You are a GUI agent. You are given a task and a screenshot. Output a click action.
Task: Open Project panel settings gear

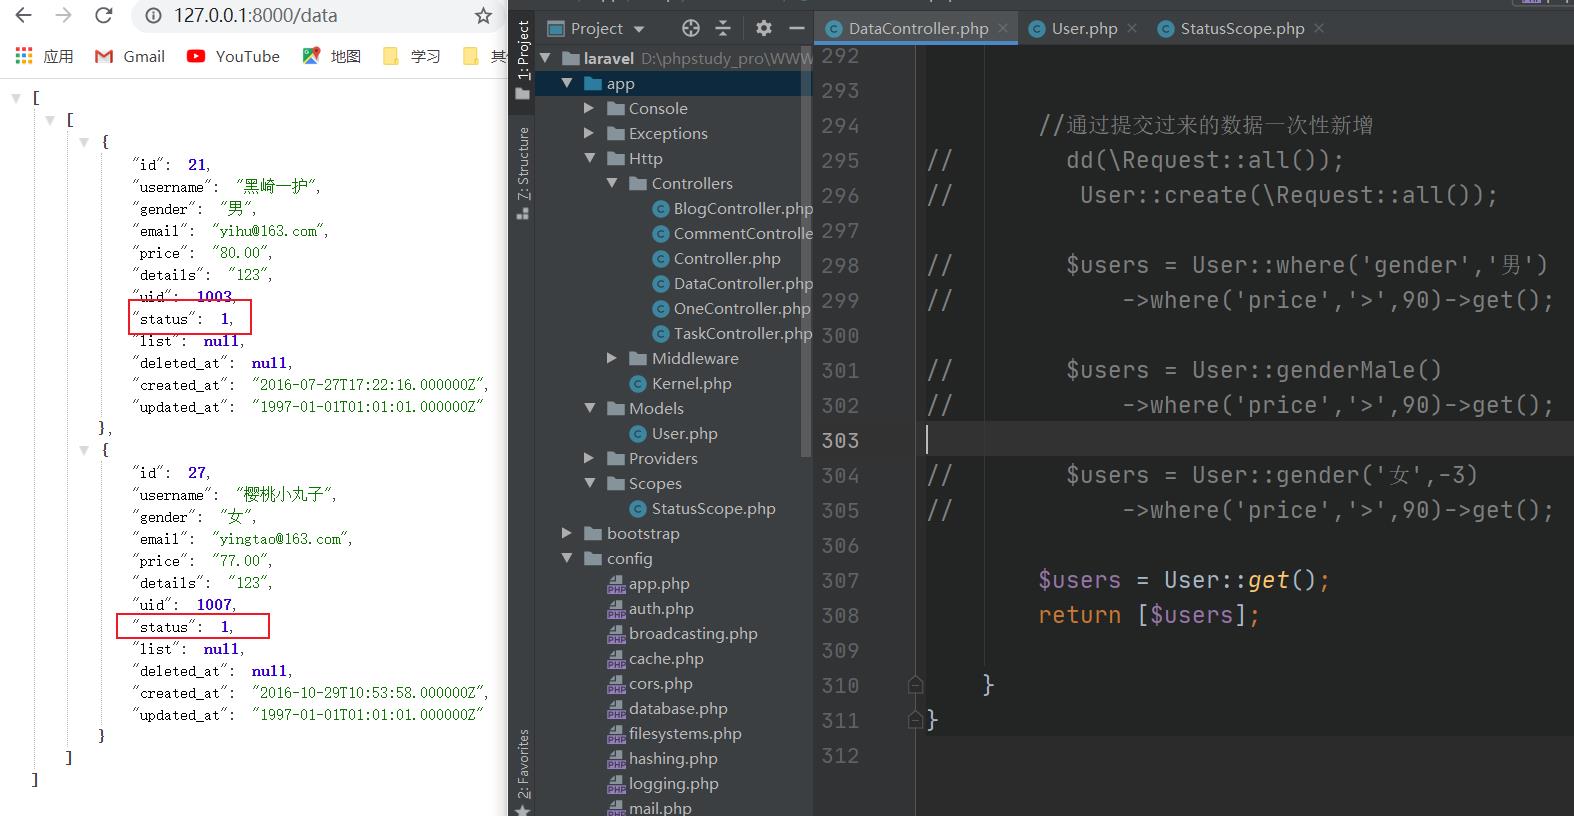[764, 28]
